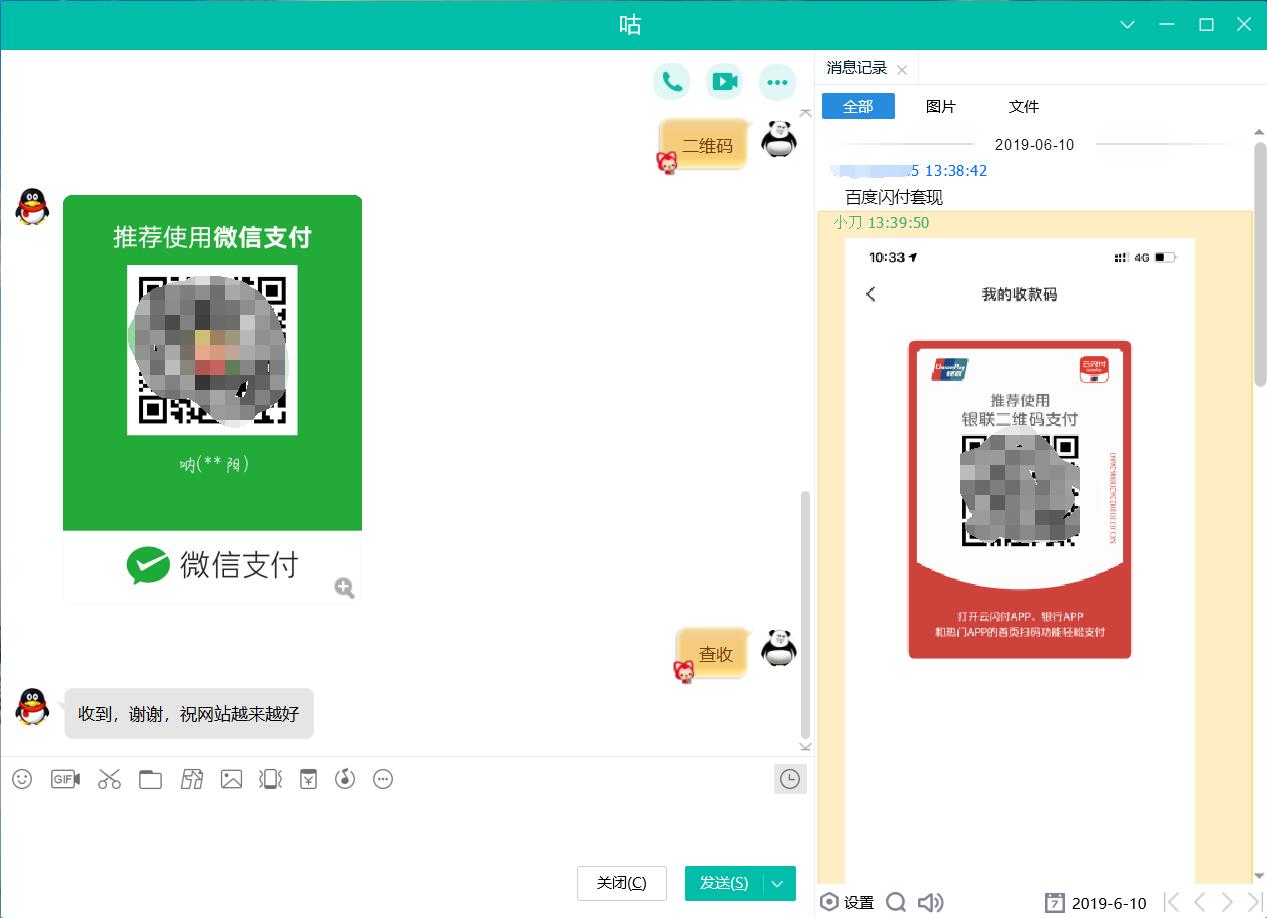The height and width of the screenshot is (918, 1267).
Task: Click the message record panel scrollbar
Action: tap(1260, 265)
